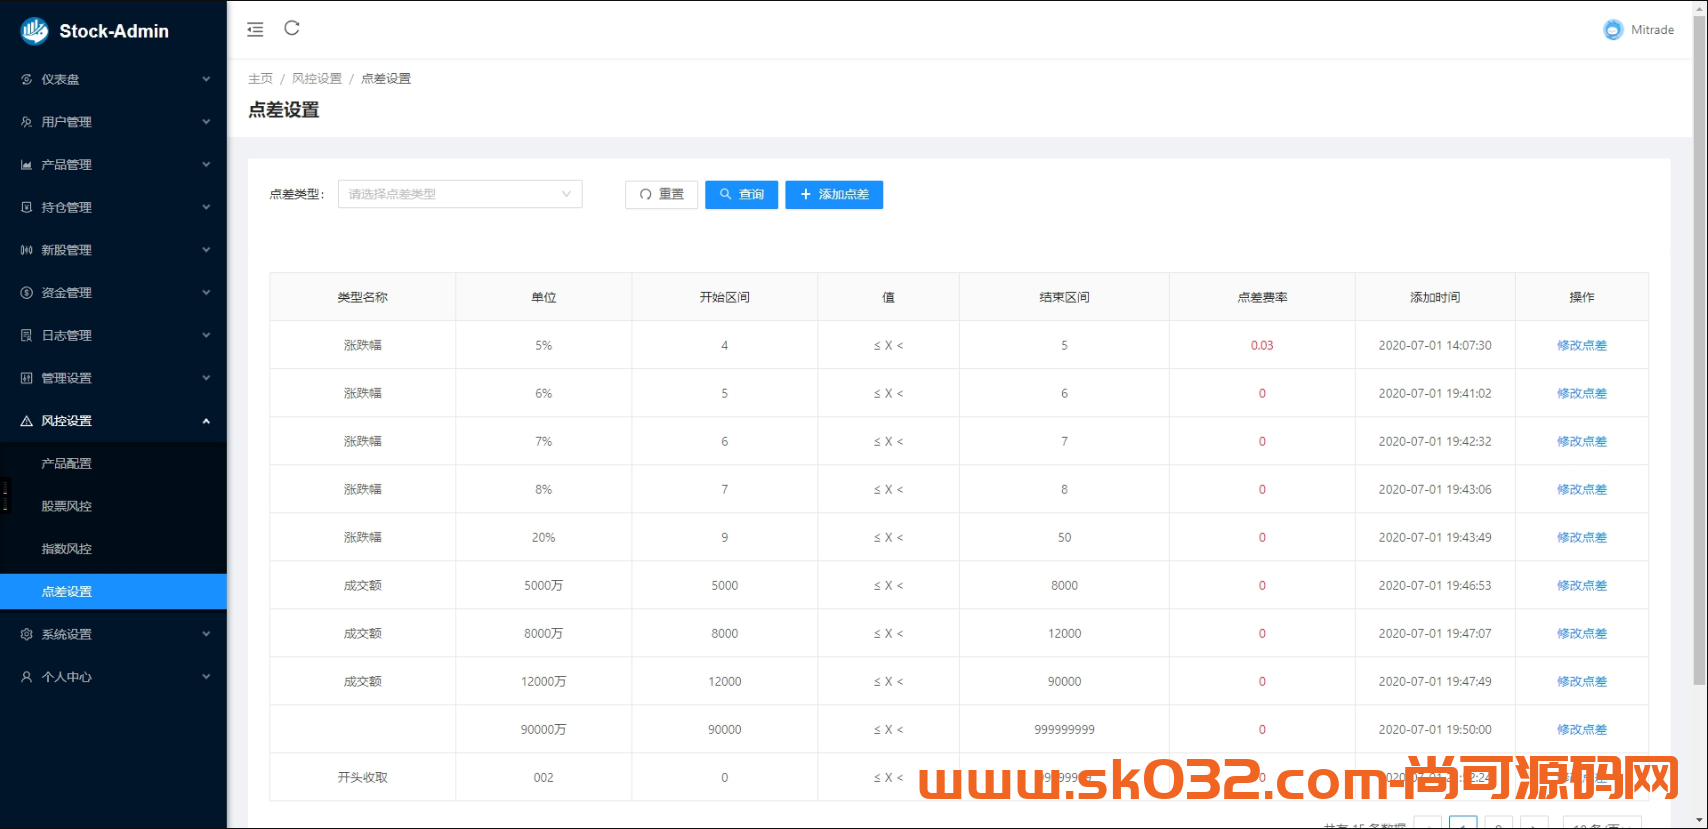Screen dimensions: 1708x829
Task: Click the 系统设置 gear icon
Action: pyautogui.click(x=26, y=634)
